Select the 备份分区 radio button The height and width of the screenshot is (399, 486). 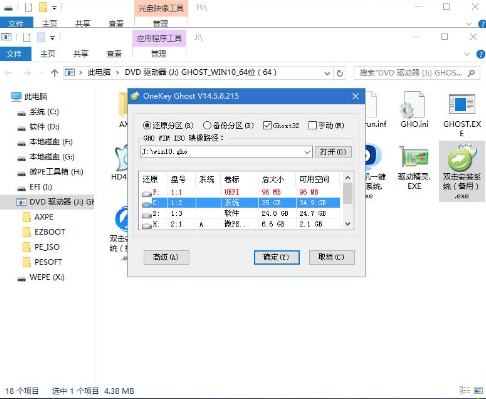[x=207, y=125]
